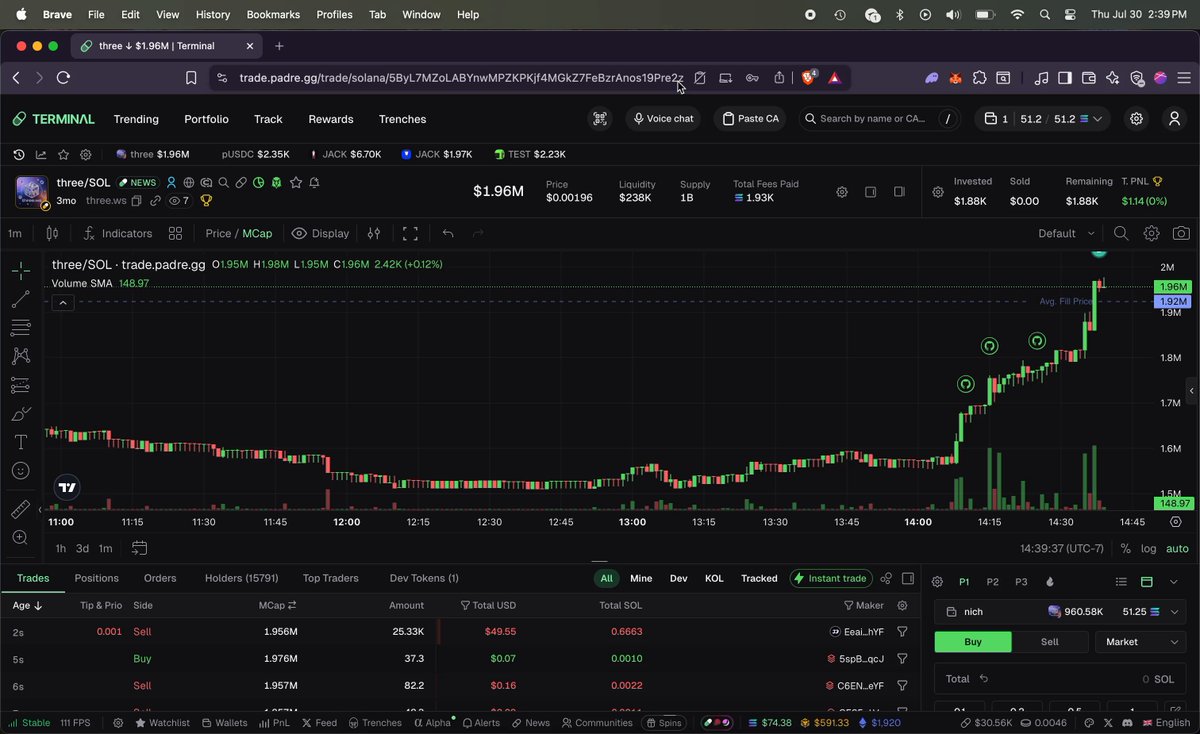
Task: Collapse the chart legend chevron
Action: pyautogui.click(x=62, y=302)
